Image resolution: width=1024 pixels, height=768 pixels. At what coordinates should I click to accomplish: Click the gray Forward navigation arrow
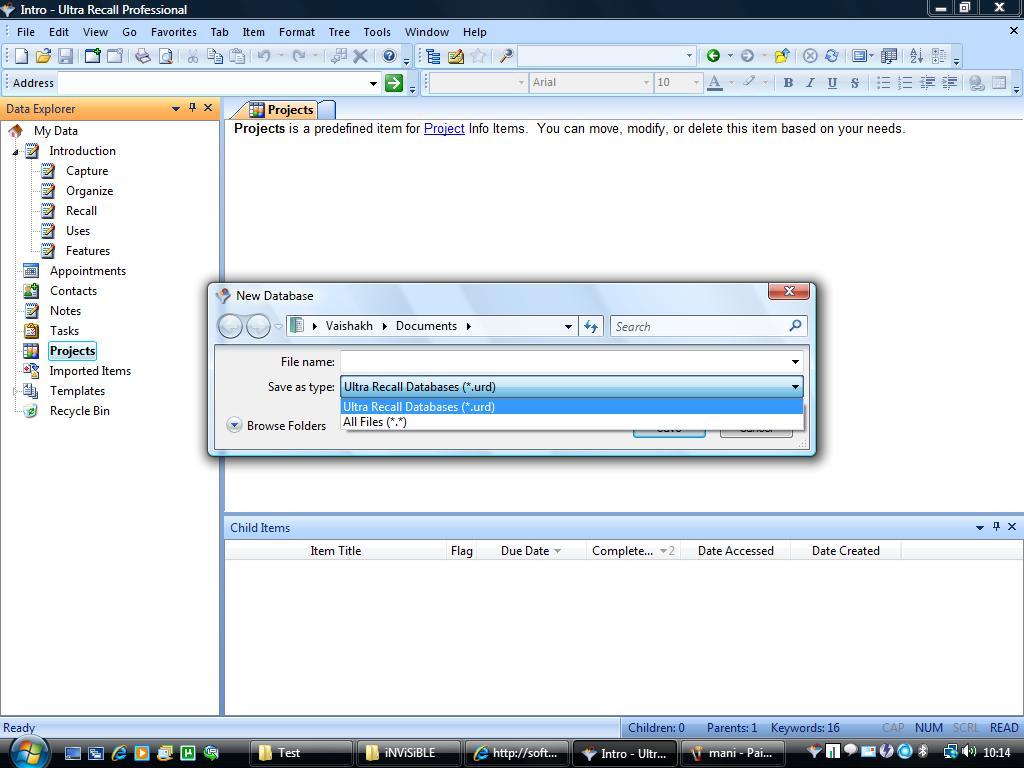tap(748, 56)
